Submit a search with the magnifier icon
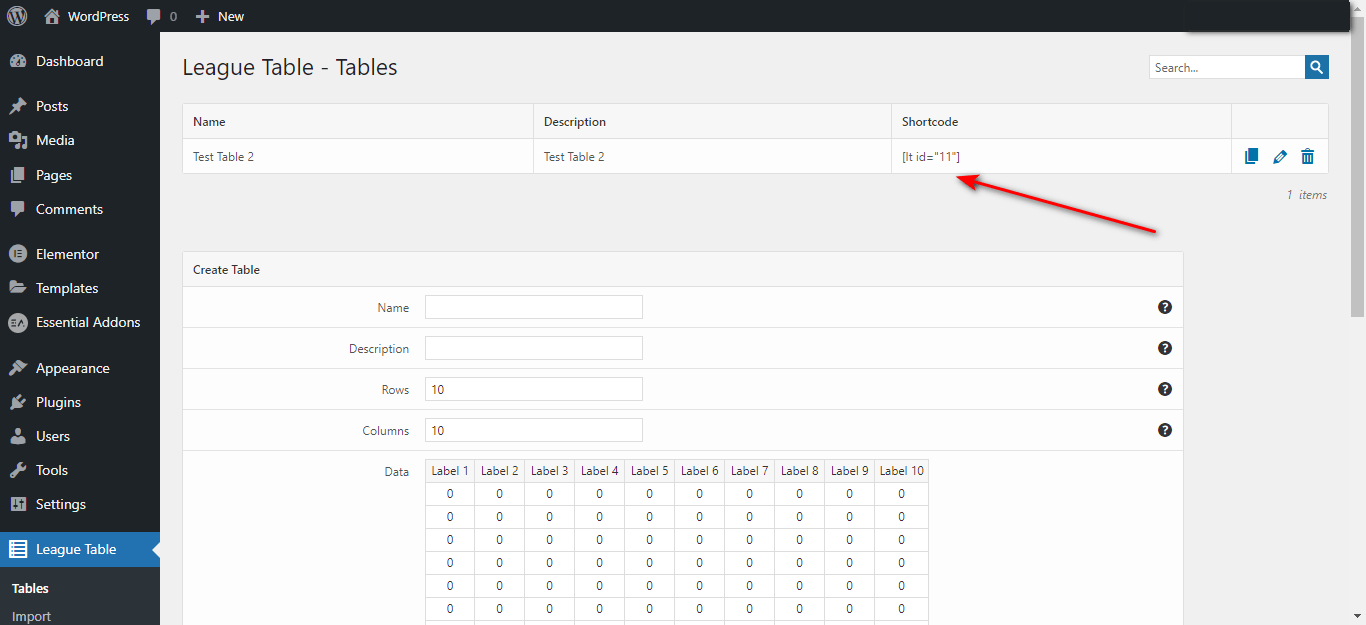This screenshot has height=625, width=1366. tap(1316, 66)
